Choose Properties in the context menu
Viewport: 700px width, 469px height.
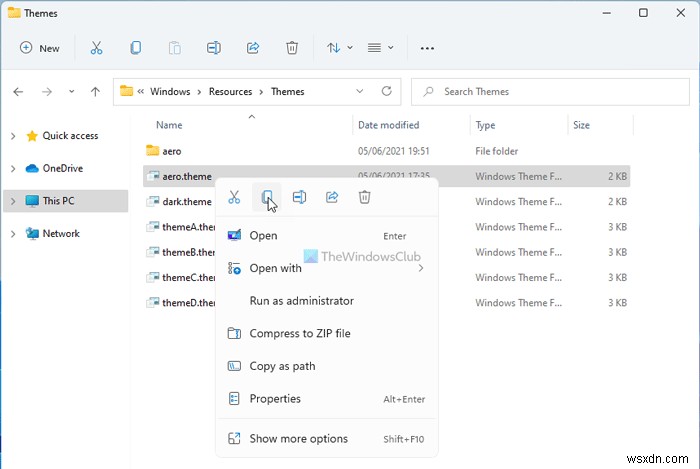[x=326, y=399]
